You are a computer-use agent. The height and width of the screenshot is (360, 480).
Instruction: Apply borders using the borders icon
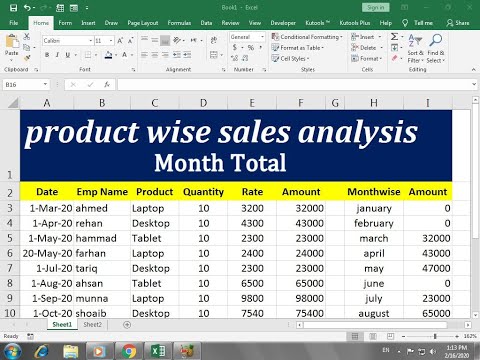click(x=88, y=55)
